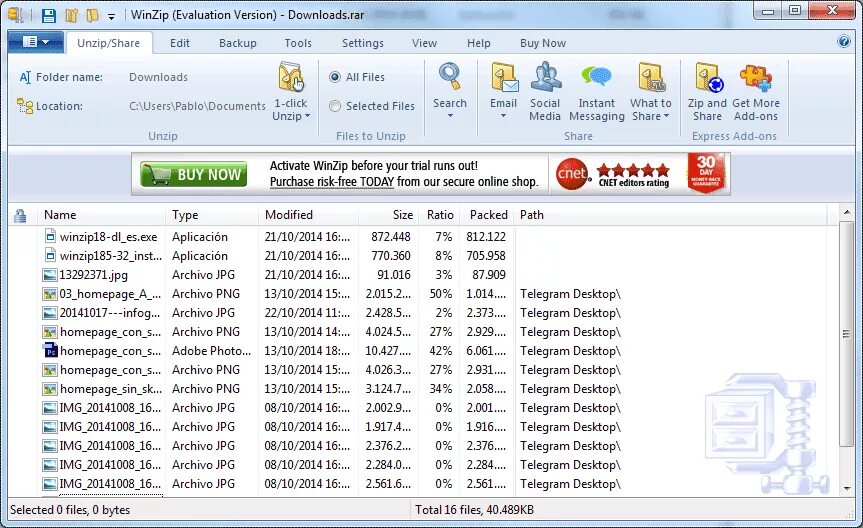863x528 pixels.
Task: Click the WinZip Help question mark icon
Action: [x=844, y=41]
